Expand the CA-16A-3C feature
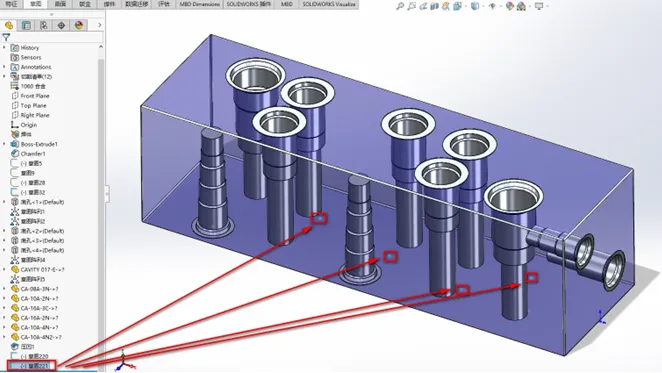 pos(5,308)
